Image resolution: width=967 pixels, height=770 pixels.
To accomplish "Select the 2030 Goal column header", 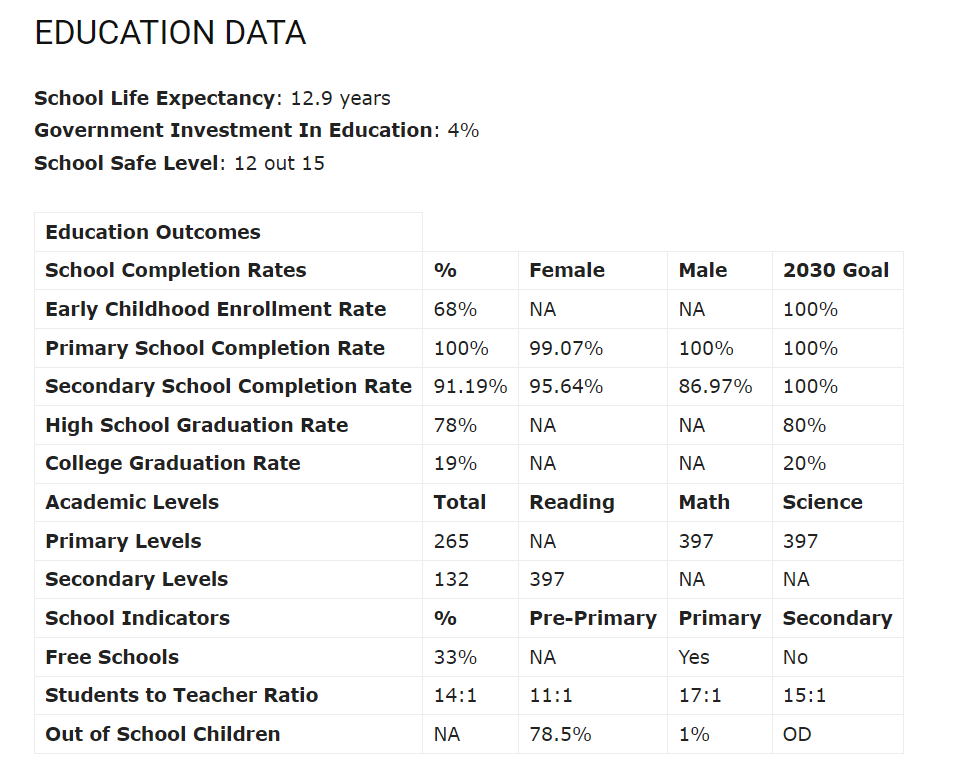I will pyautogui.click(x=835, y=270).
